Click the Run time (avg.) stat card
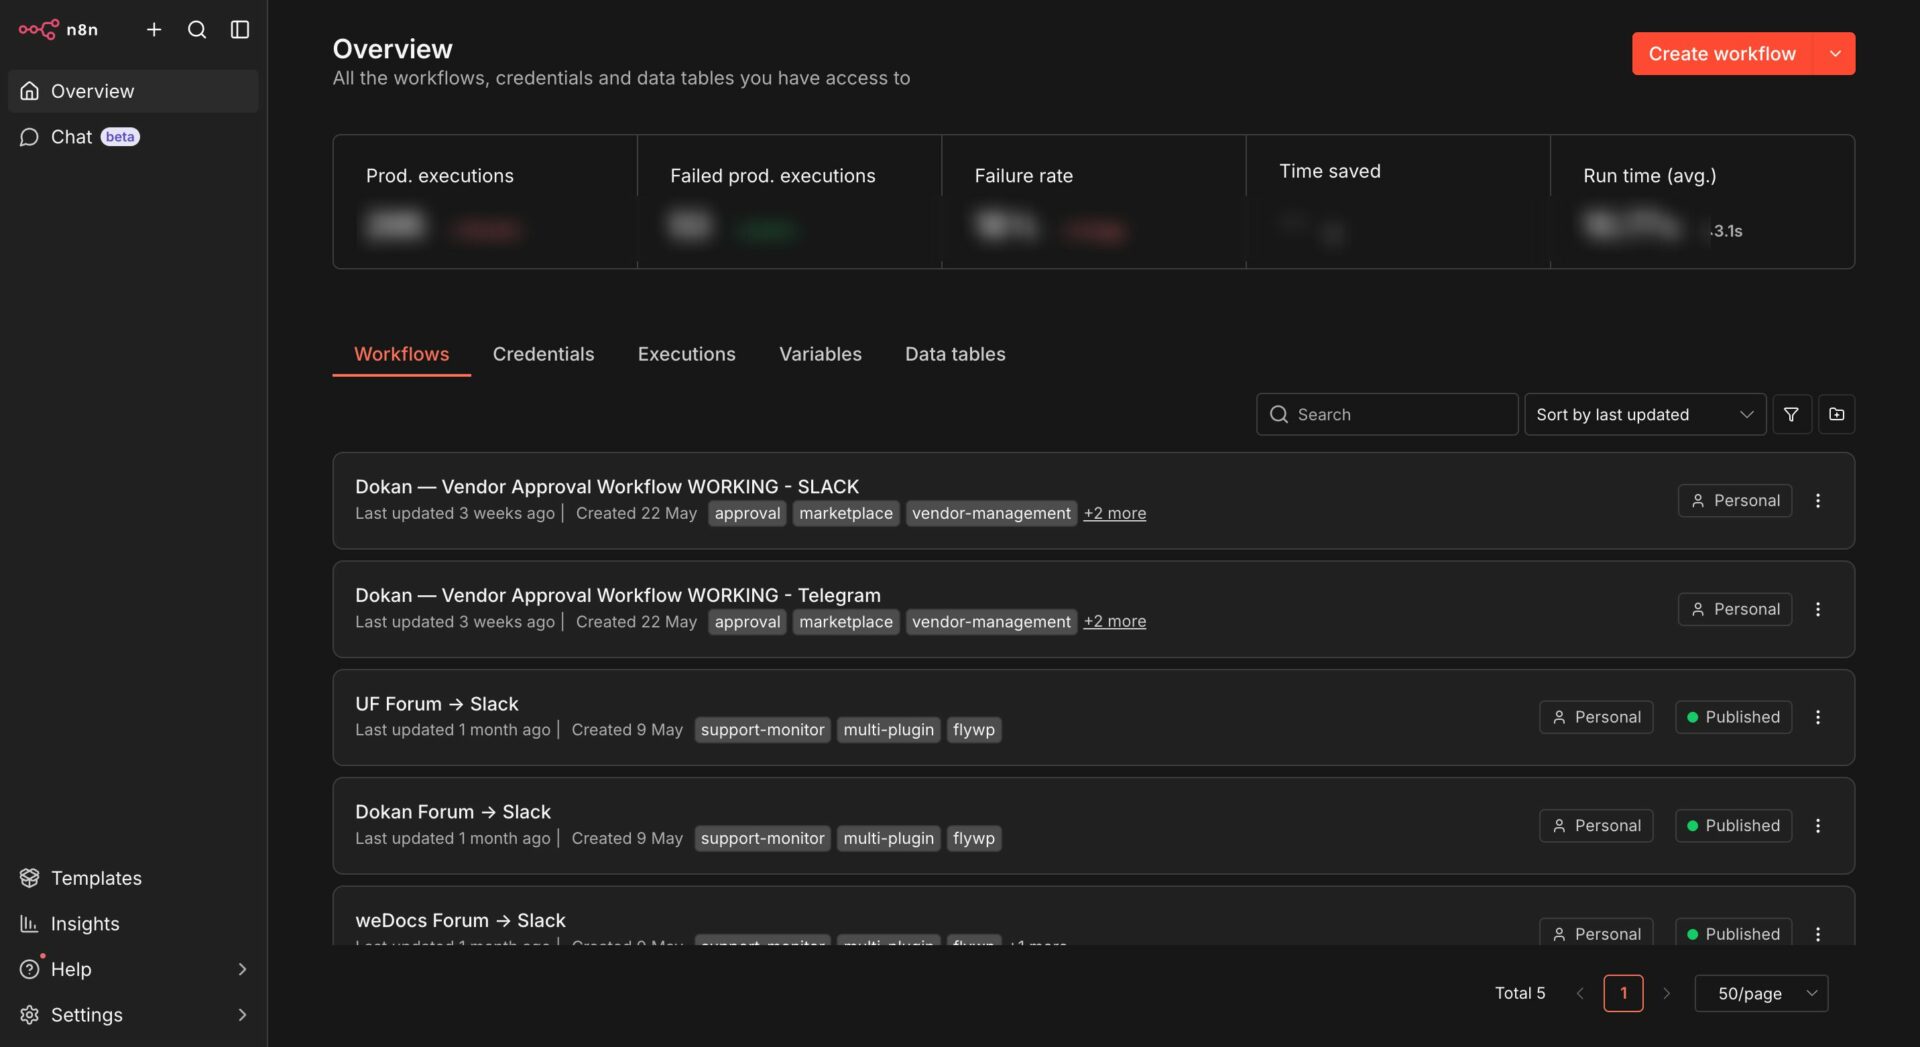 point(1703,202)
